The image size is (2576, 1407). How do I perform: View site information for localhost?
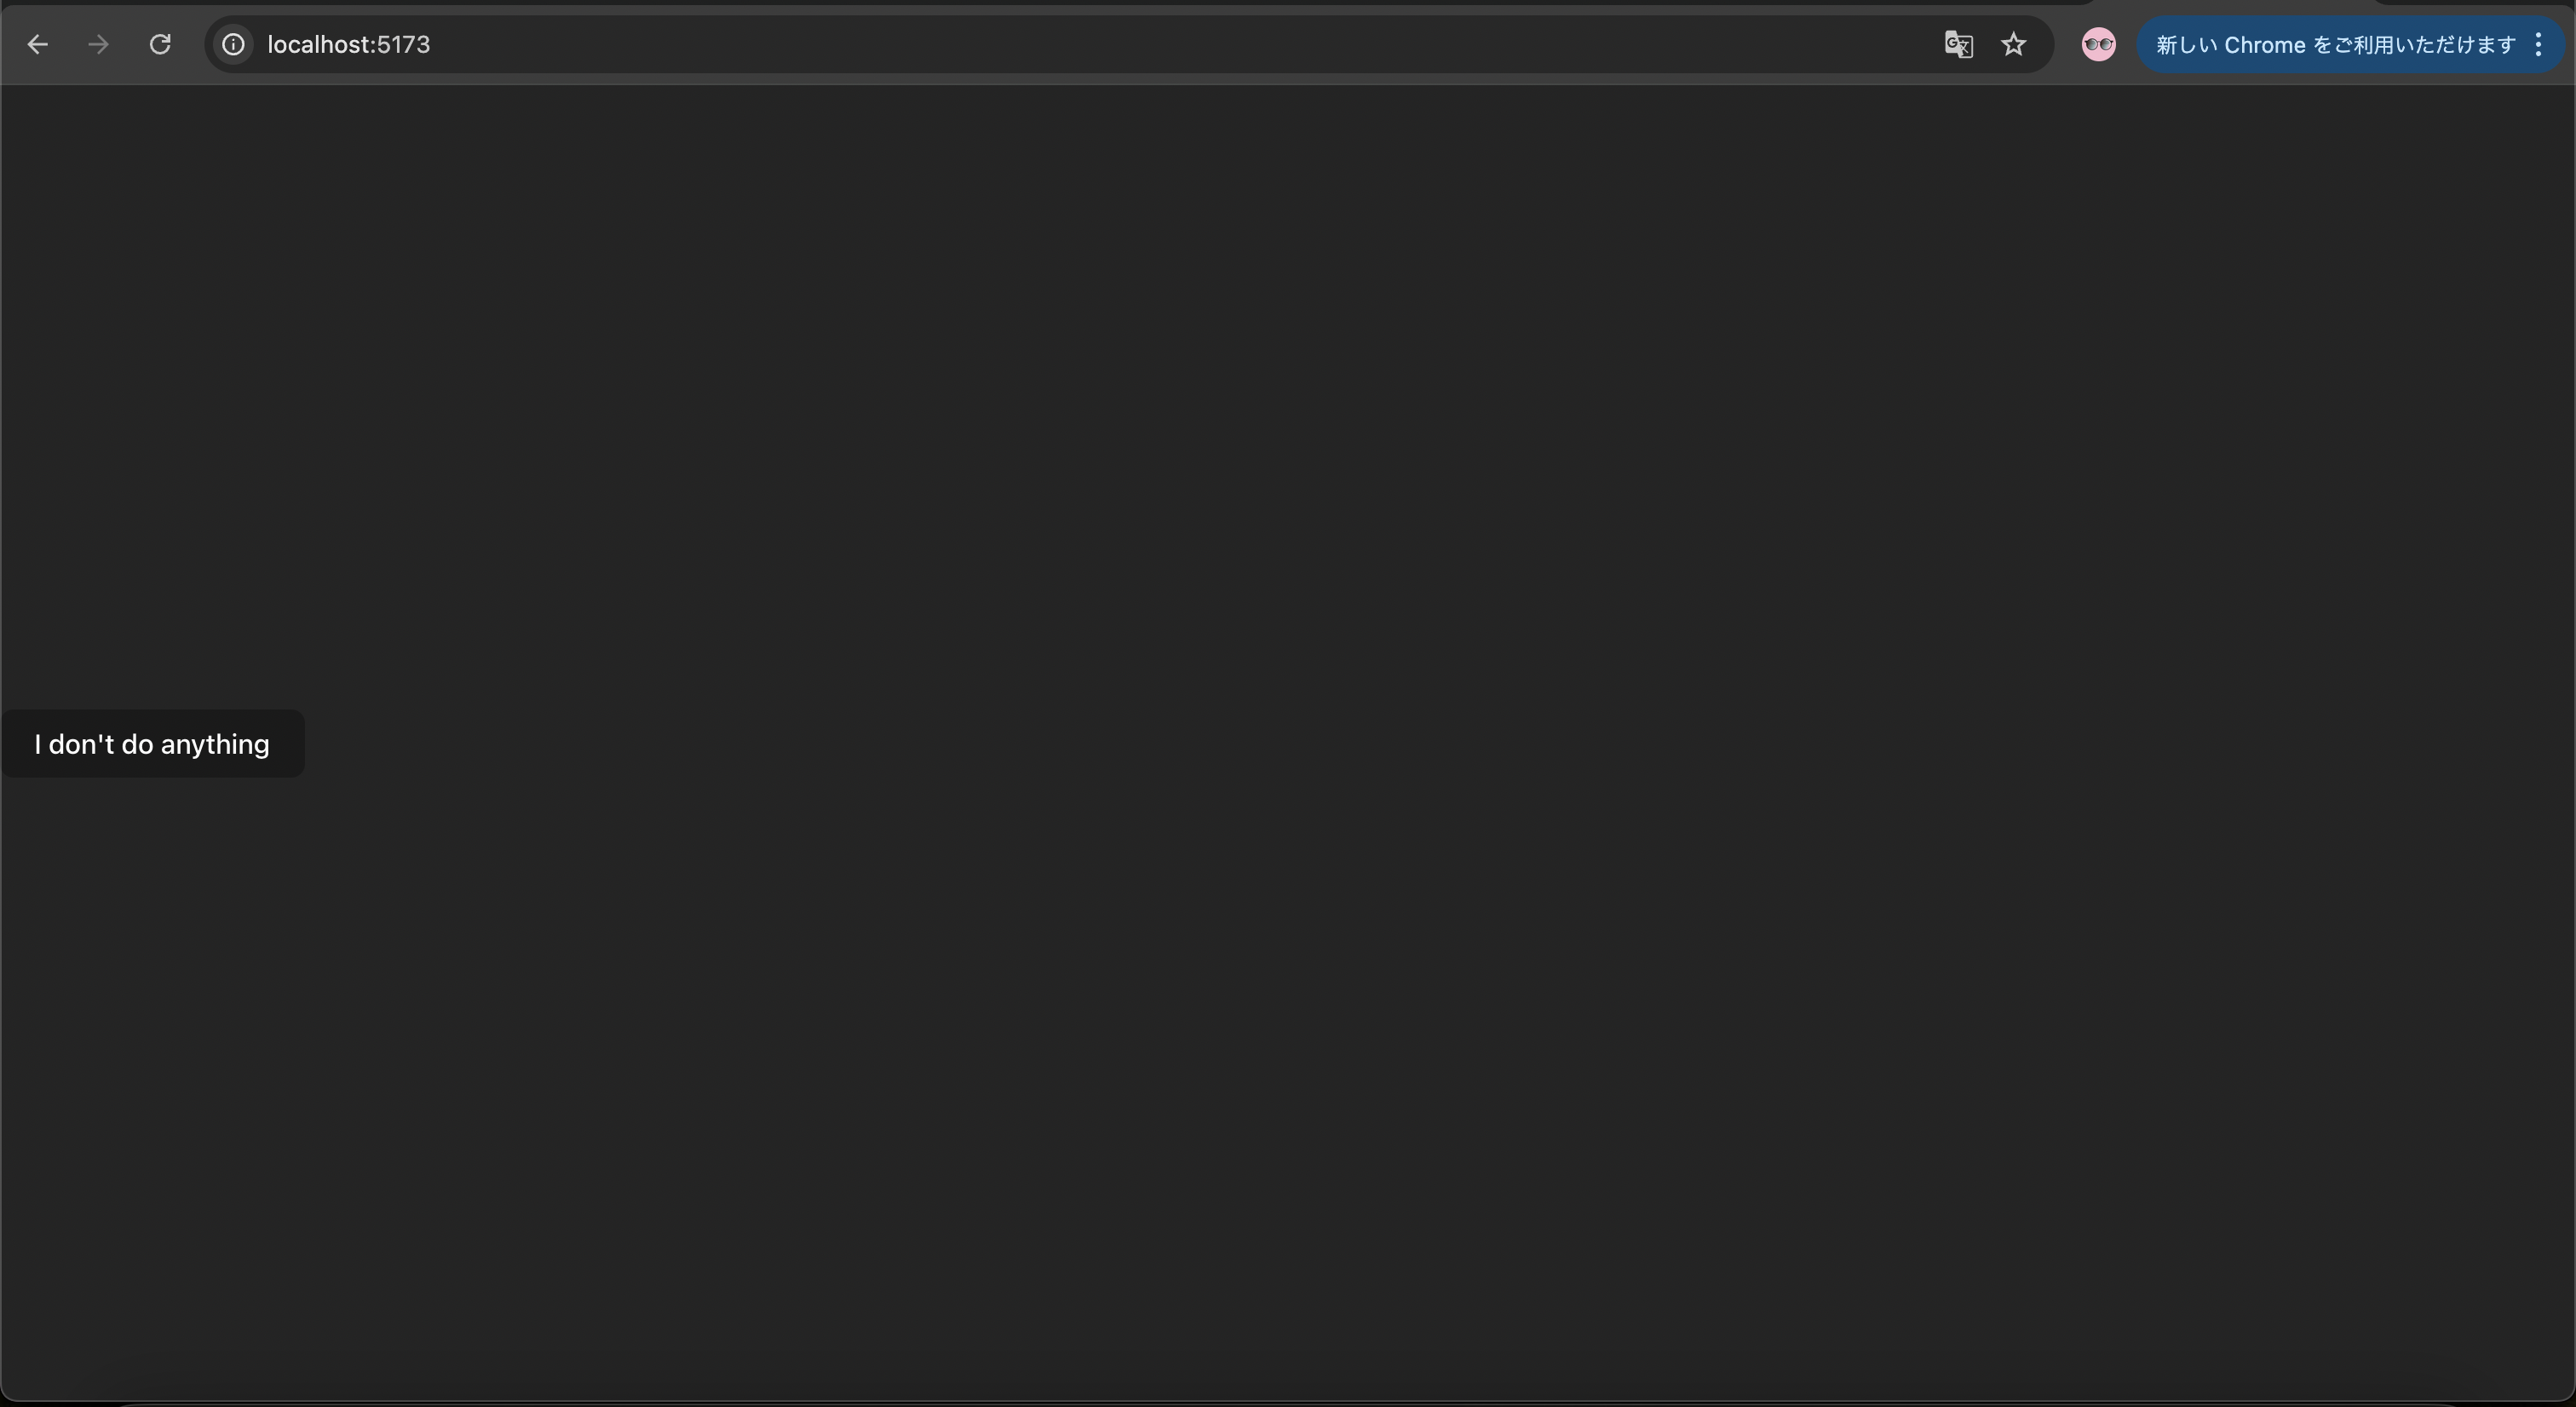click(x=233, y=44)
